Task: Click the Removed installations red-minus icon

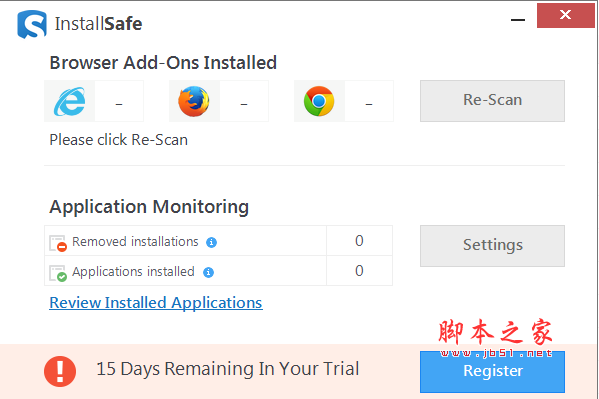Action: click(x=58, y=243)
